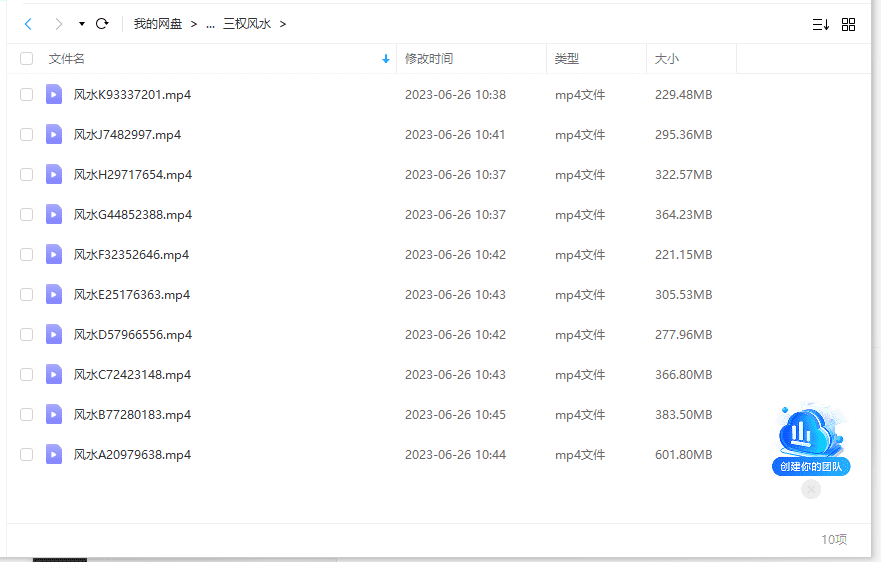Refresh the current folder listing

[x=102, y=23]
